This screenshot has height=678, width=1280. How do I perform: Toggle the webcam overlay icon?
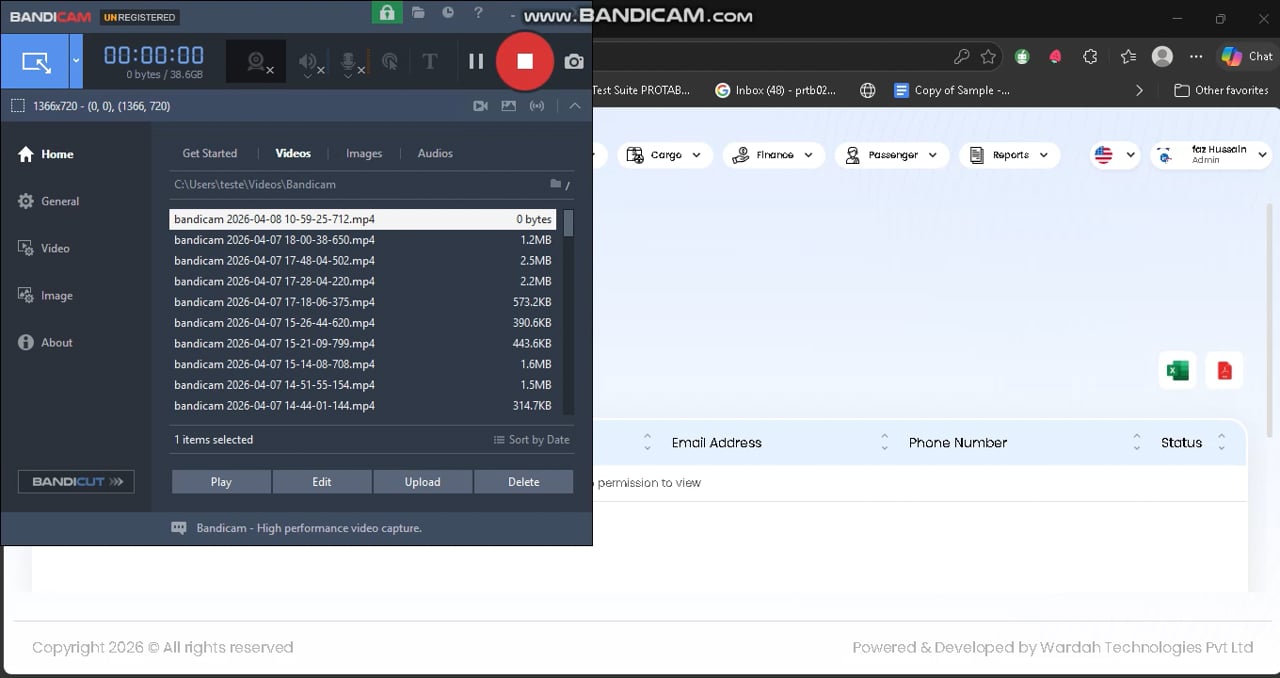point(257,62)
